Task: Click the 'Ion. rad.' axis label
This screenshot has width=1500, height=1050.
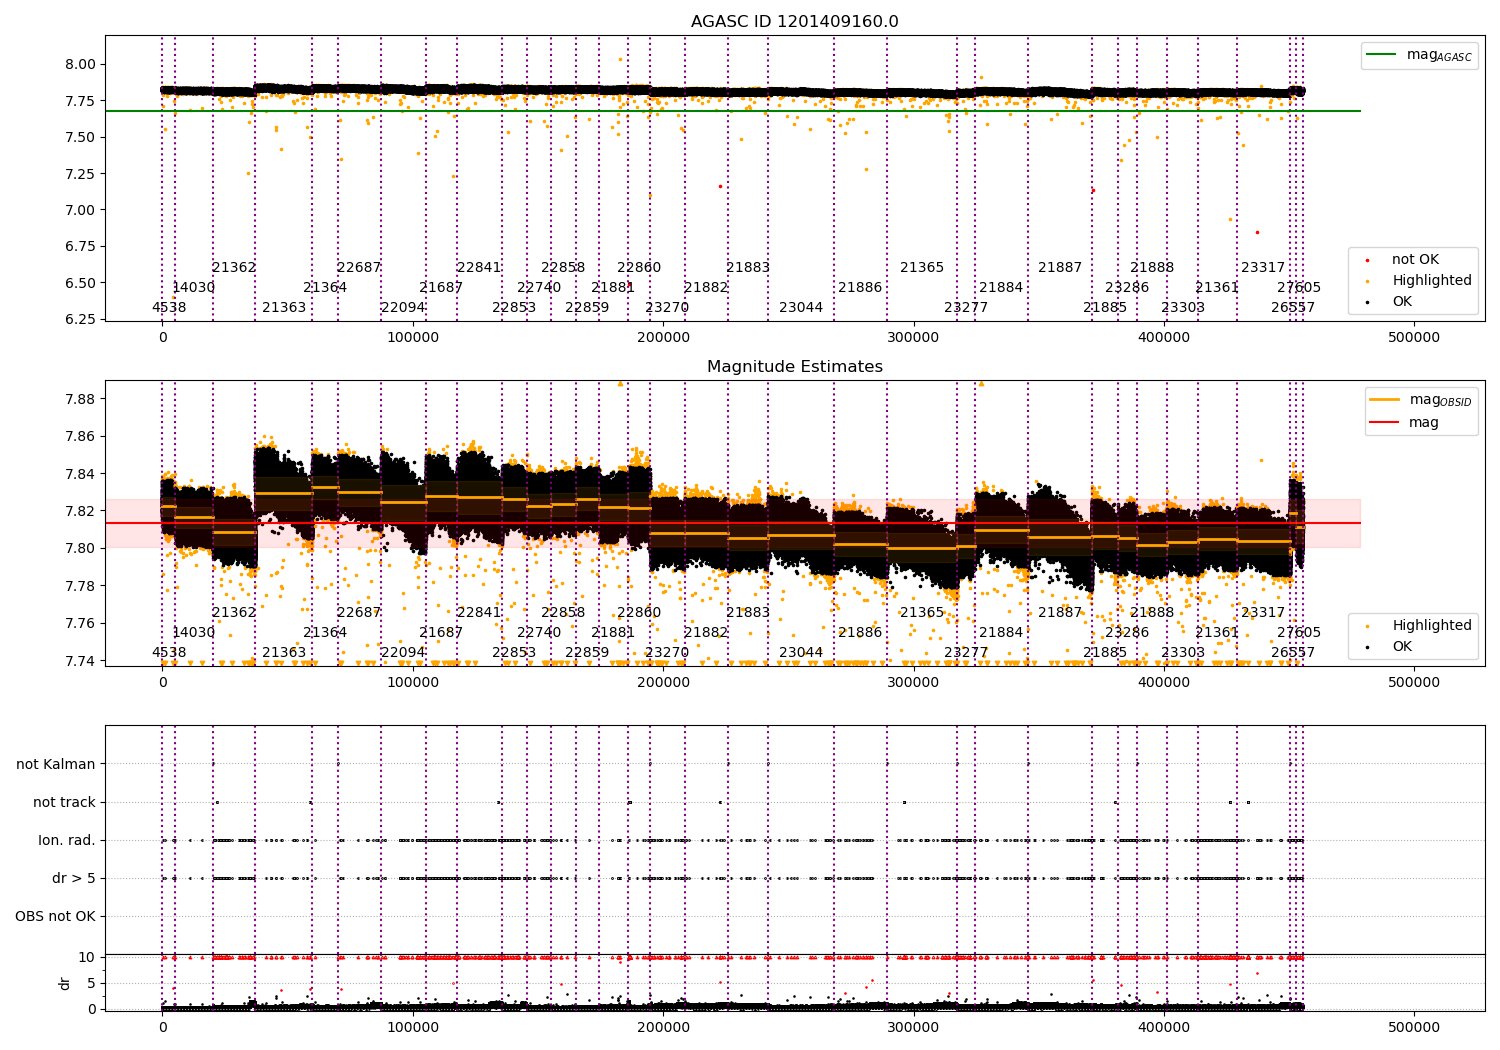Action: click(67, 840)
